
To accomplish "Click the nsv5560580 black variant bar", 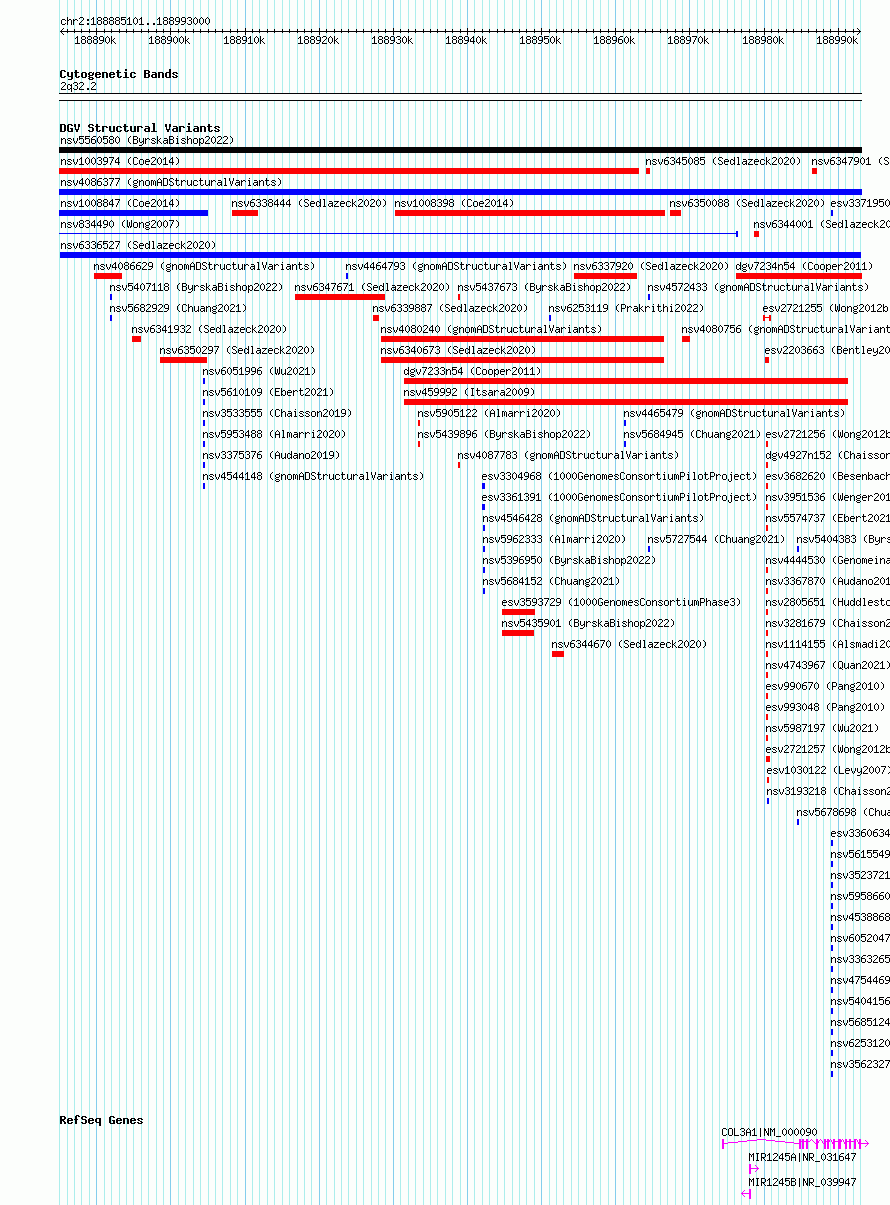I will (x=460, y=150).
